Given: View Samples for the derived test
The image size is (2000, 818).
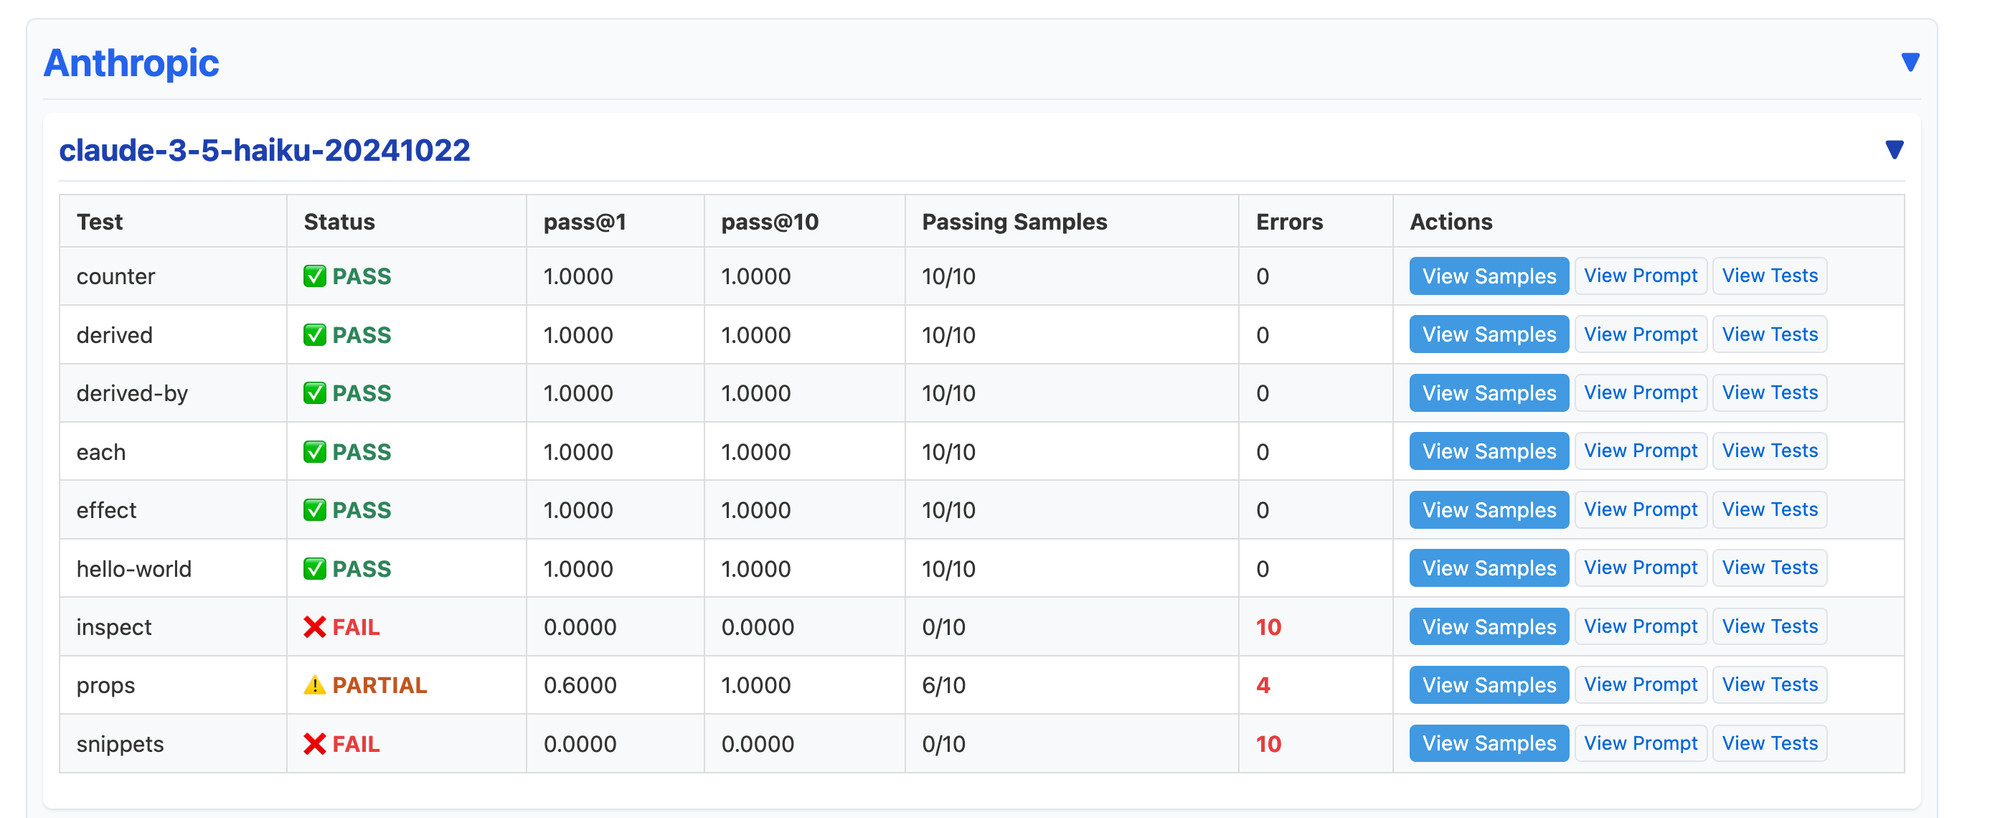Looking at the screenshot, I should [1489, 334].
